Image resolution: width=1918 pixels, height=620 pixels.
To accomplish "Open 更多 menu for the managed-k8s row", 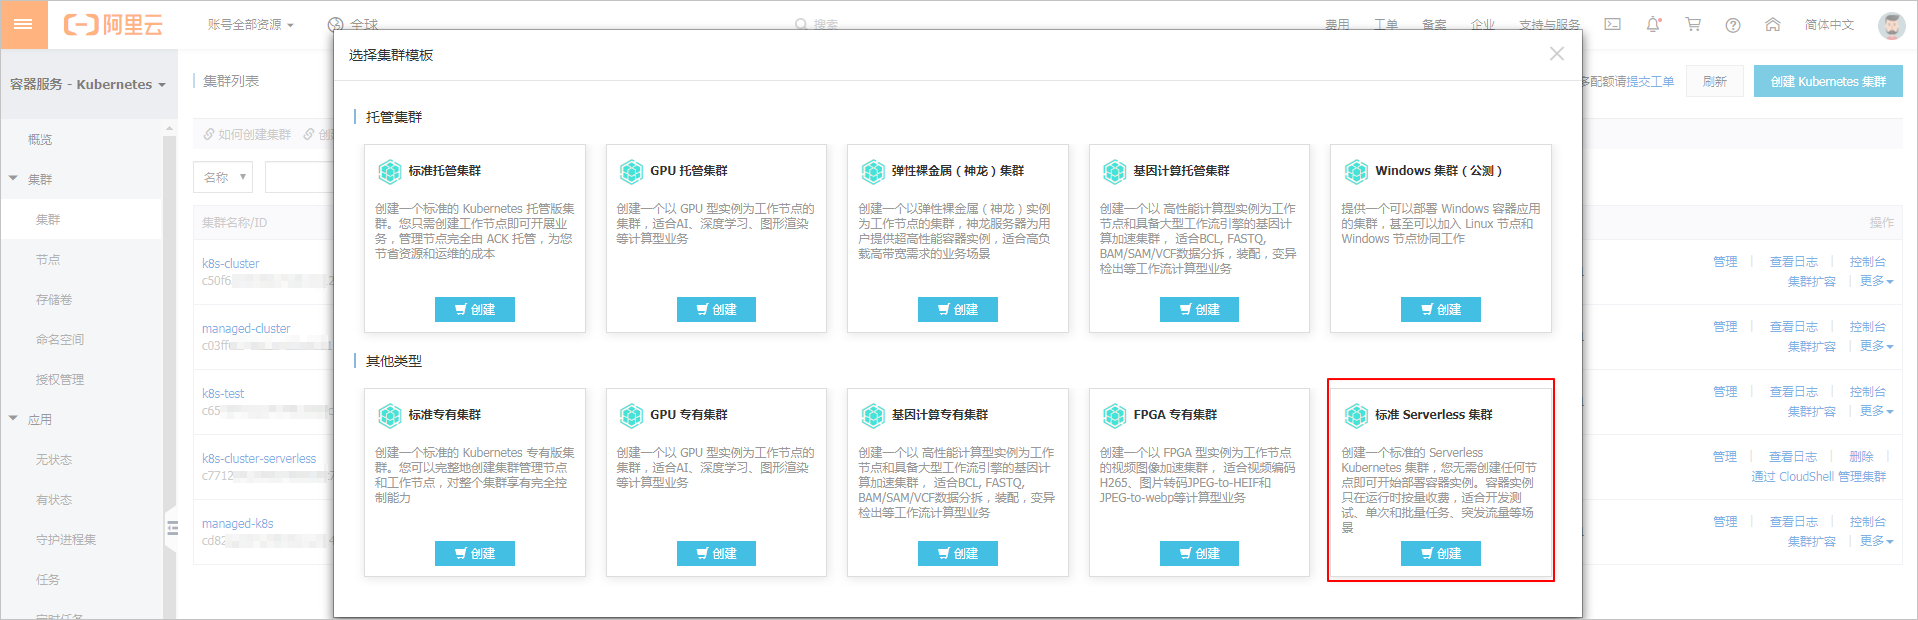I will pos(1876,541).
